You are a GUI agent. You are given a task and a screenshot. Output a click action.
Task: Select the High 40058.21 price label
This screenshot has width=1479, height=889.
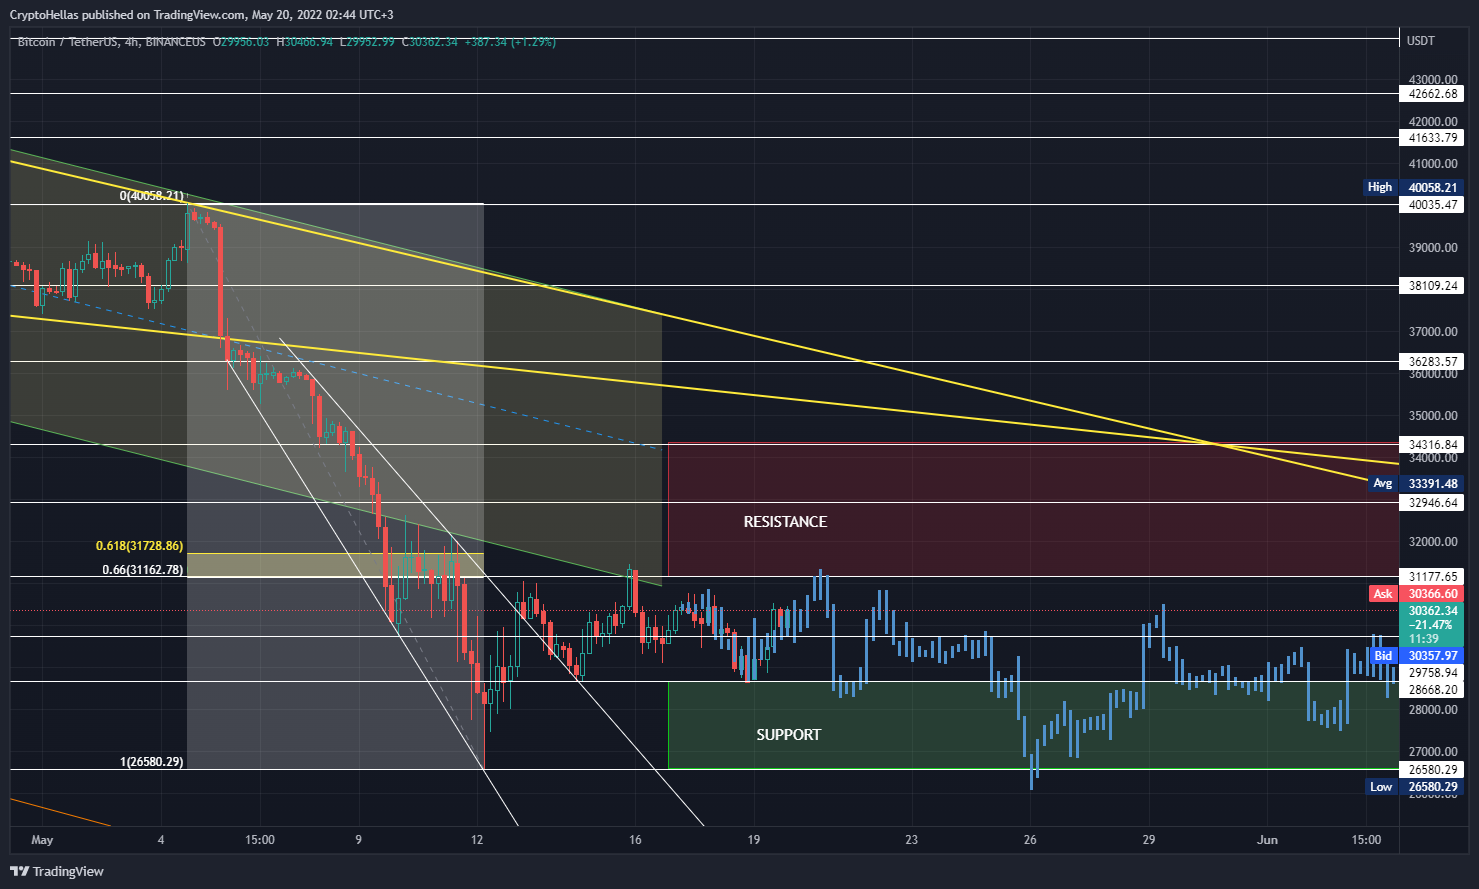click(x=1413, y=187)
